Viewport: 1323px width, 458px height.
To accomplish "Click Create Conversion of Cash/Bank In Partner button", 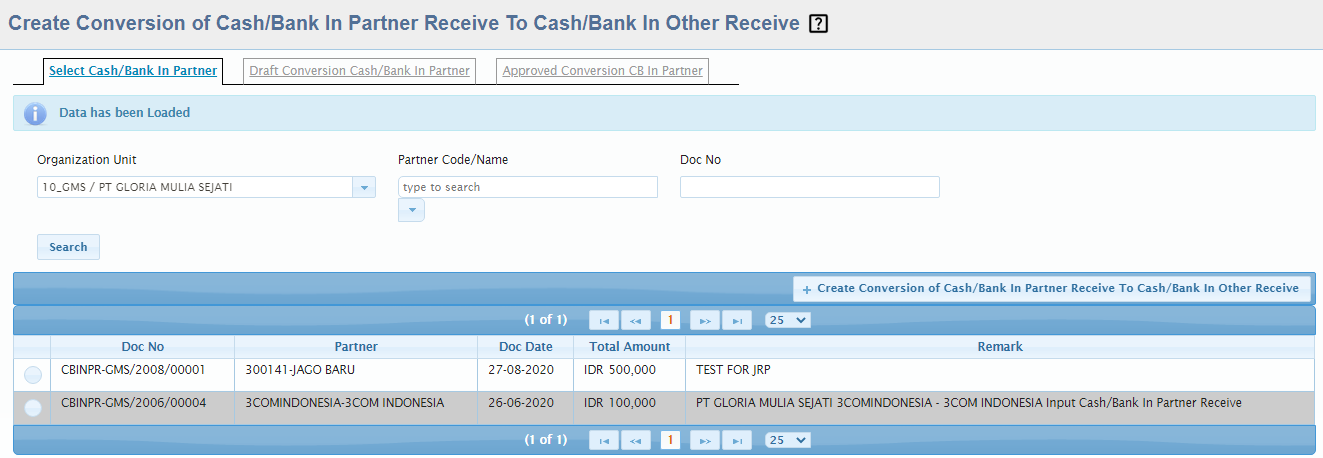I will (x=1051, y=288).
